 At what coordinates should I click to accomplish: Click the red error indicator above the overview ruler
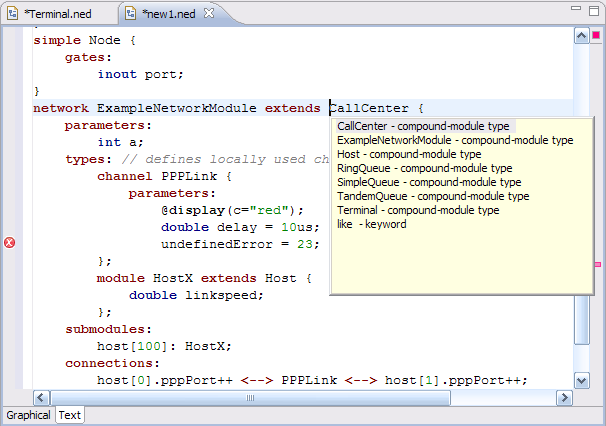[596, 35]
